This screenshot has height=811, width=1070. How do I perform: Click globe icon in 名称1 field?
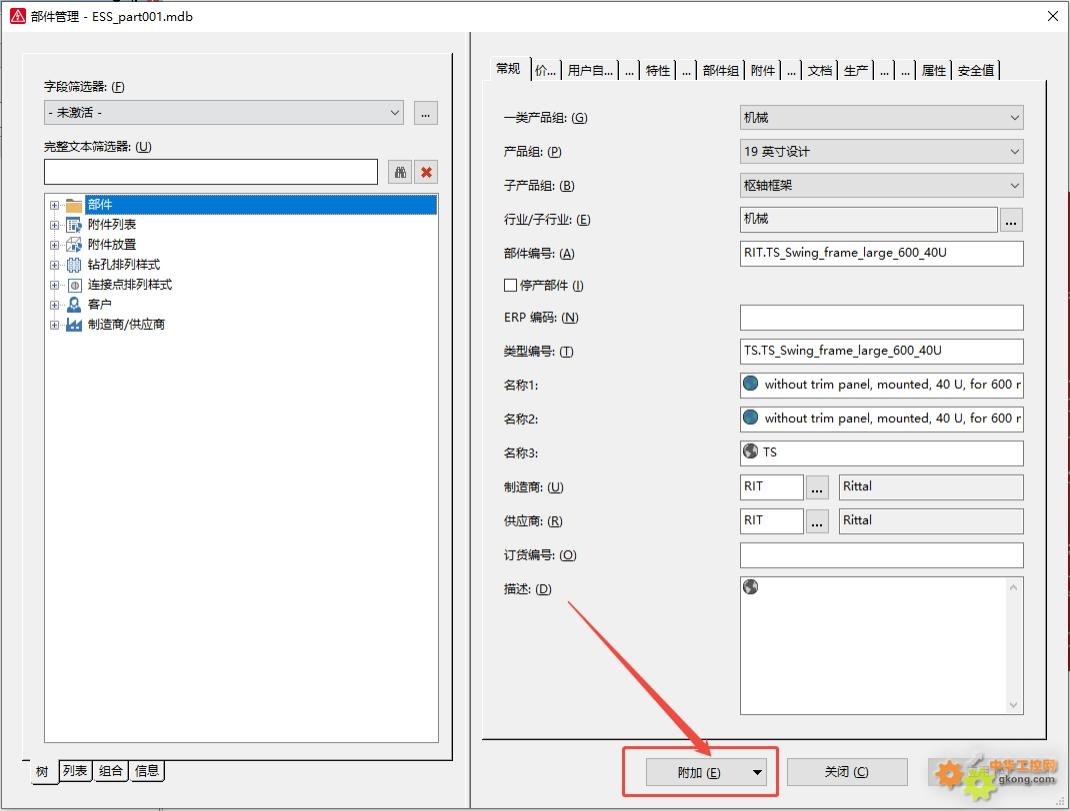(x=751, y=384)
